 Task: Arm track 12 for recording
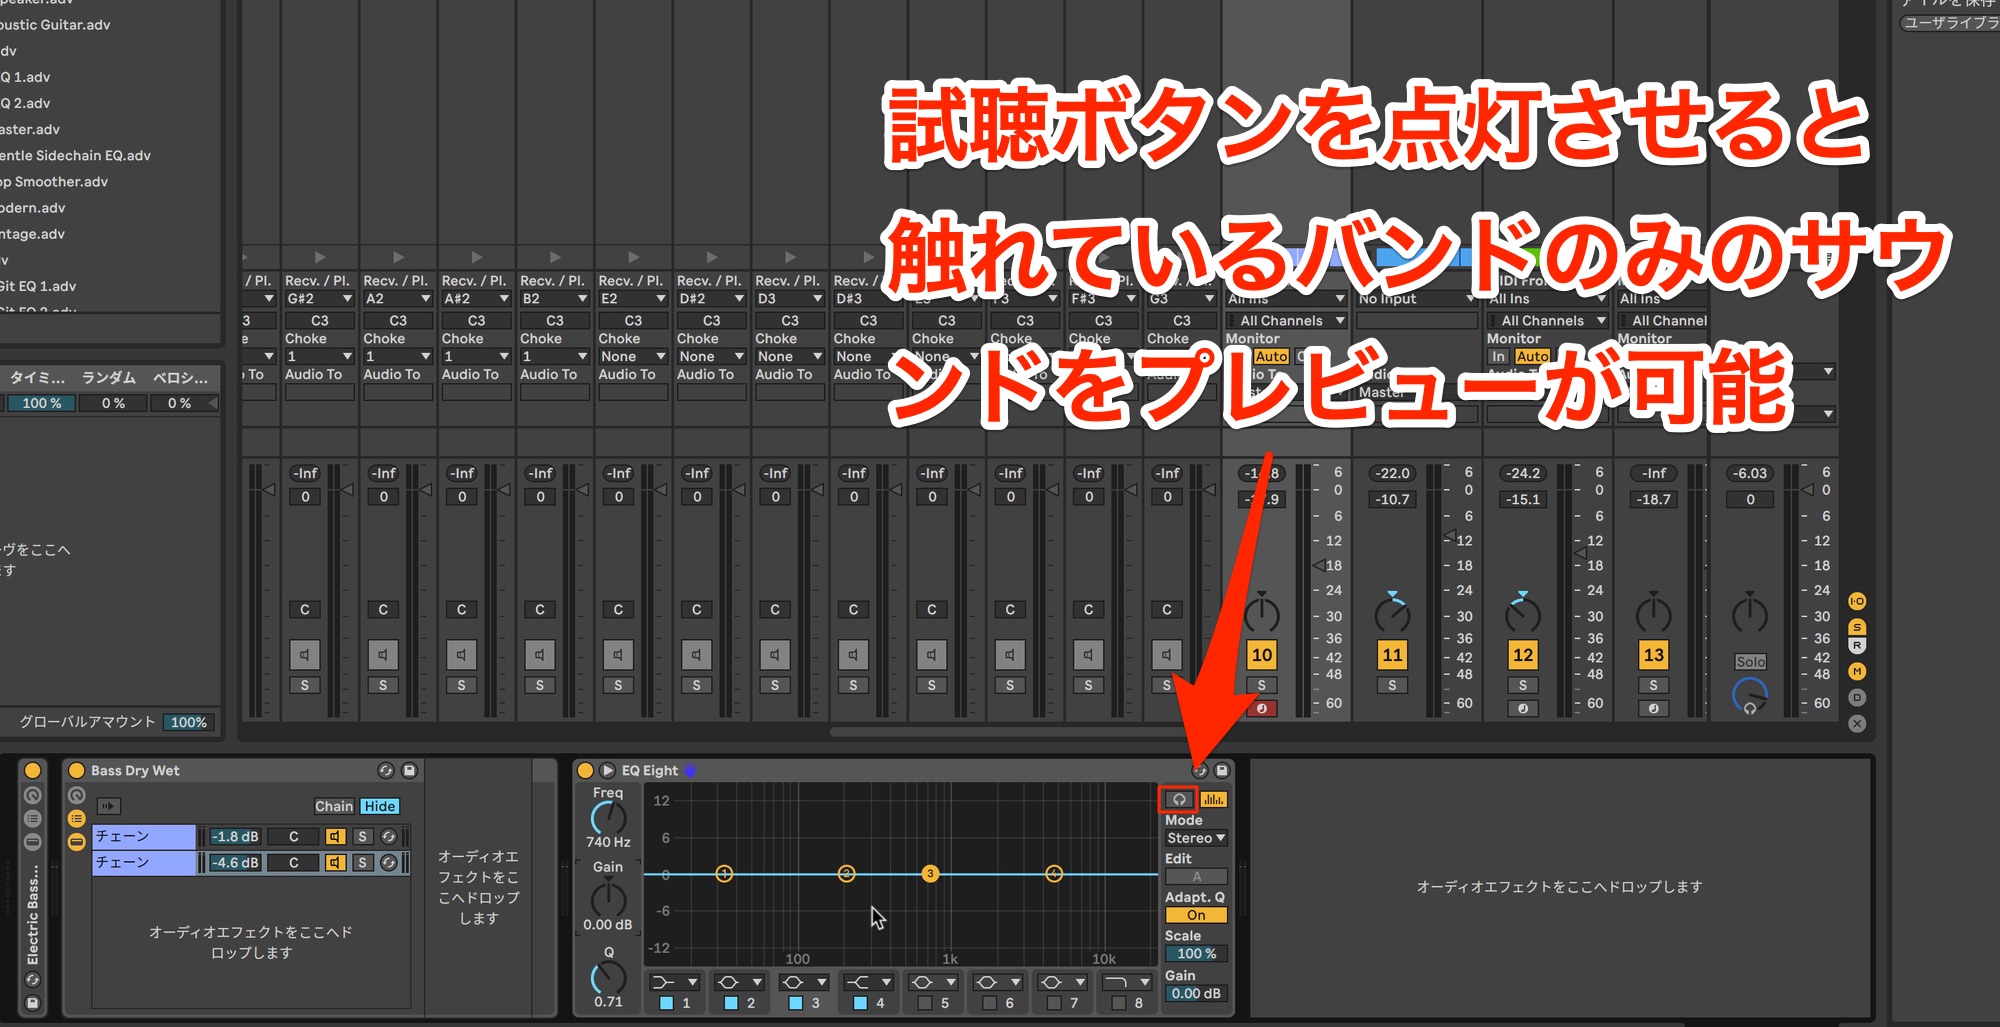(x=1523, y=708)
